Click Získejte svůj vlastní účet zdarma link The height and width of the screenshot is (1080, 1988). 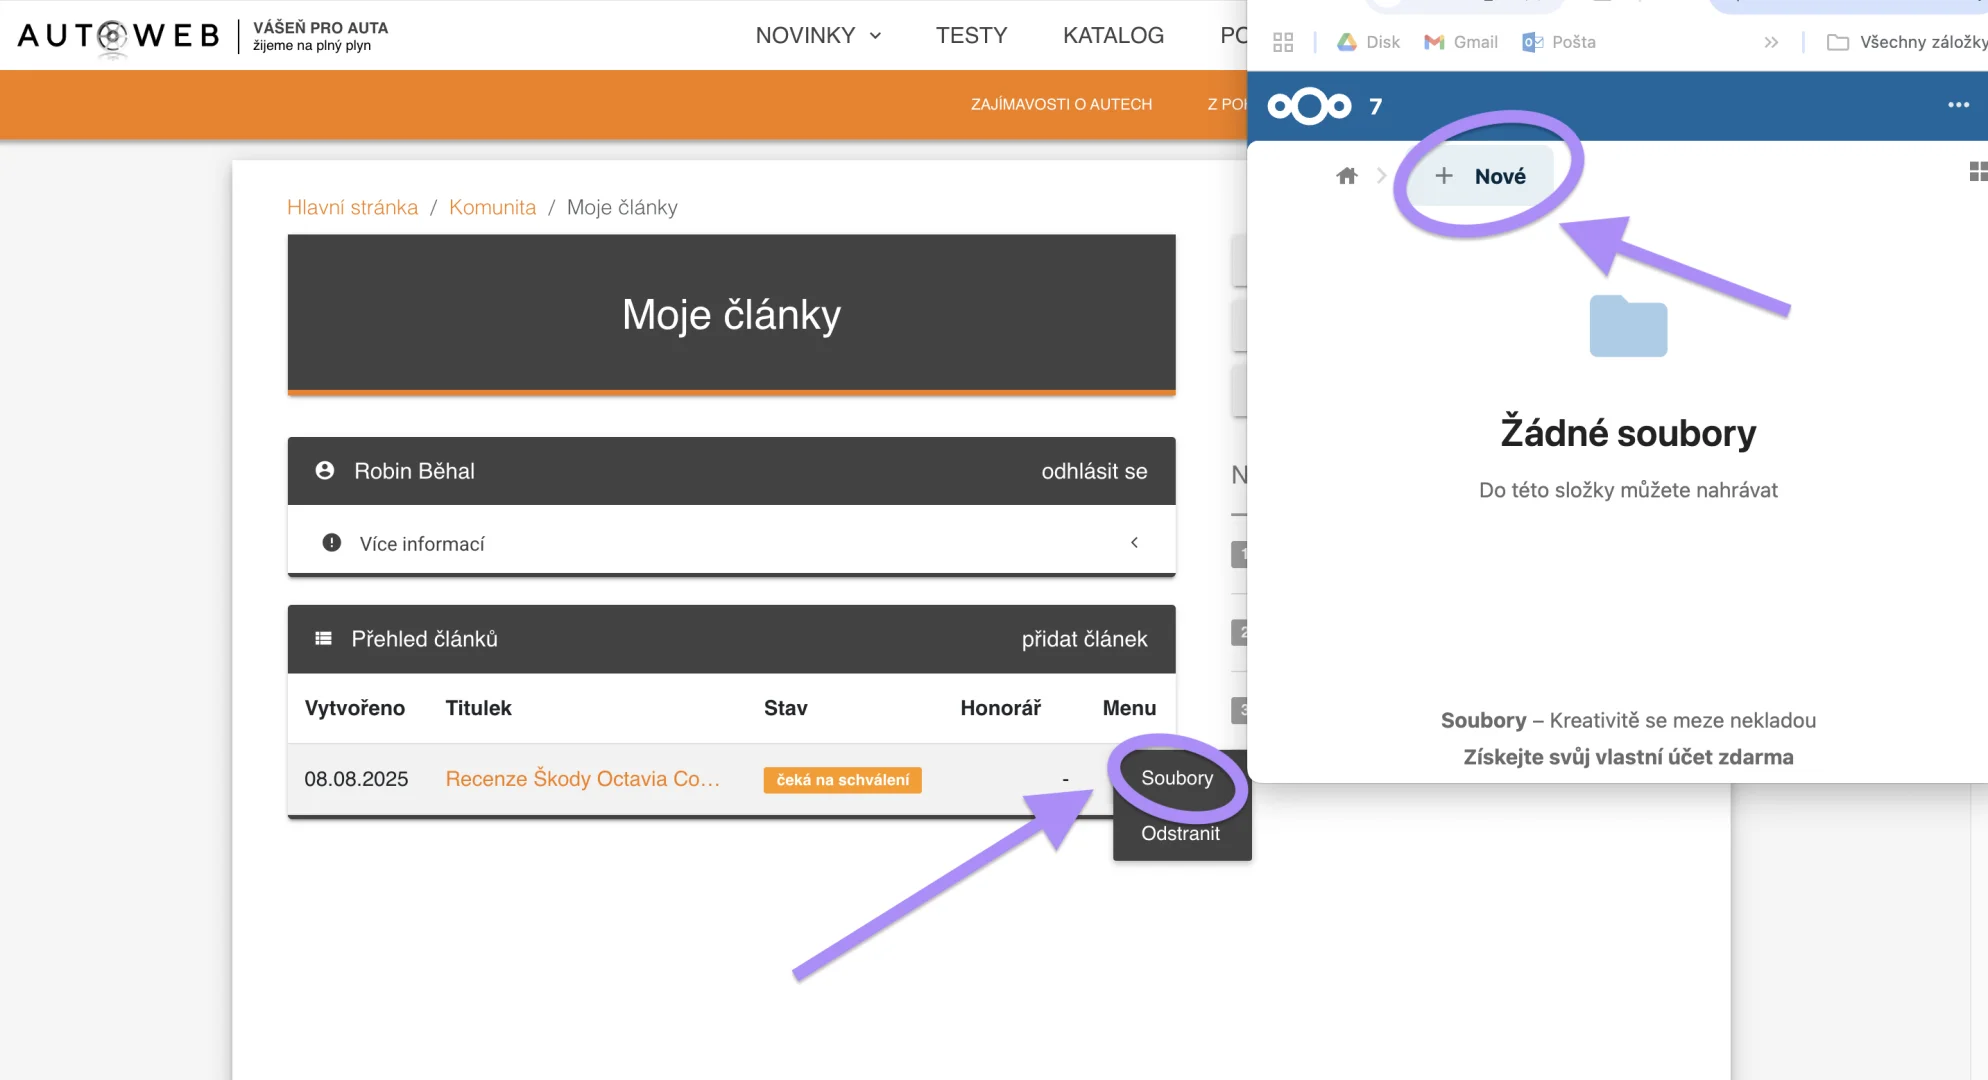point(1628,757)
